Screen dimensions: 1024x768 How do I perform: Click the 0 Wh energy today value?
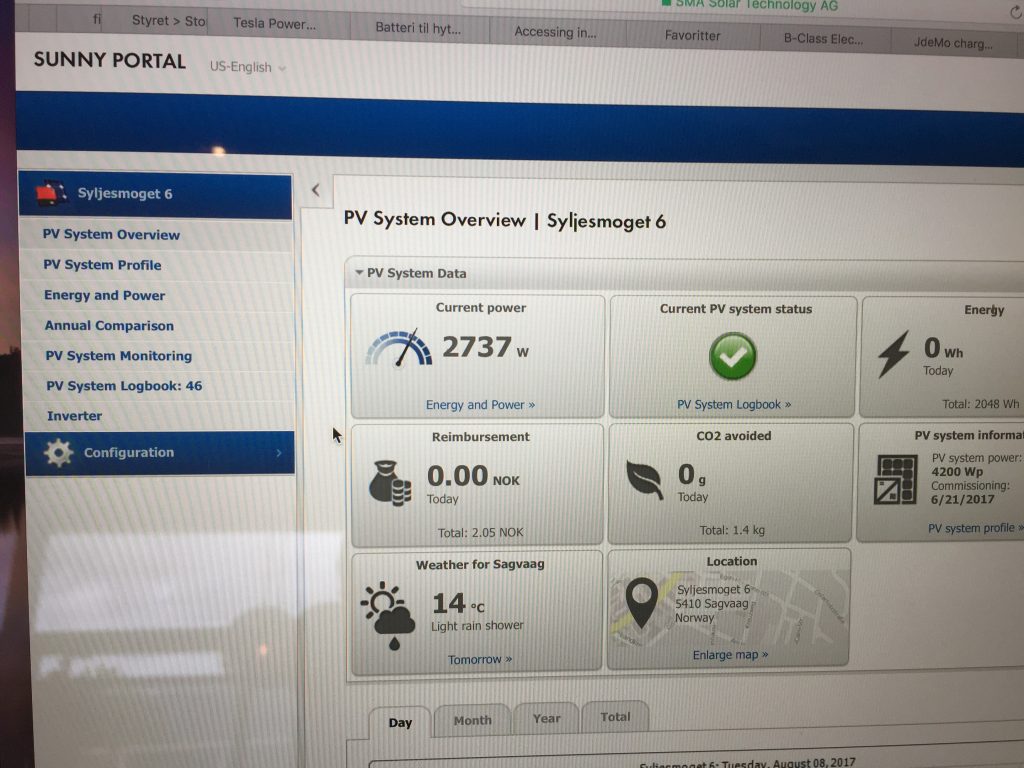coord(943,348)
